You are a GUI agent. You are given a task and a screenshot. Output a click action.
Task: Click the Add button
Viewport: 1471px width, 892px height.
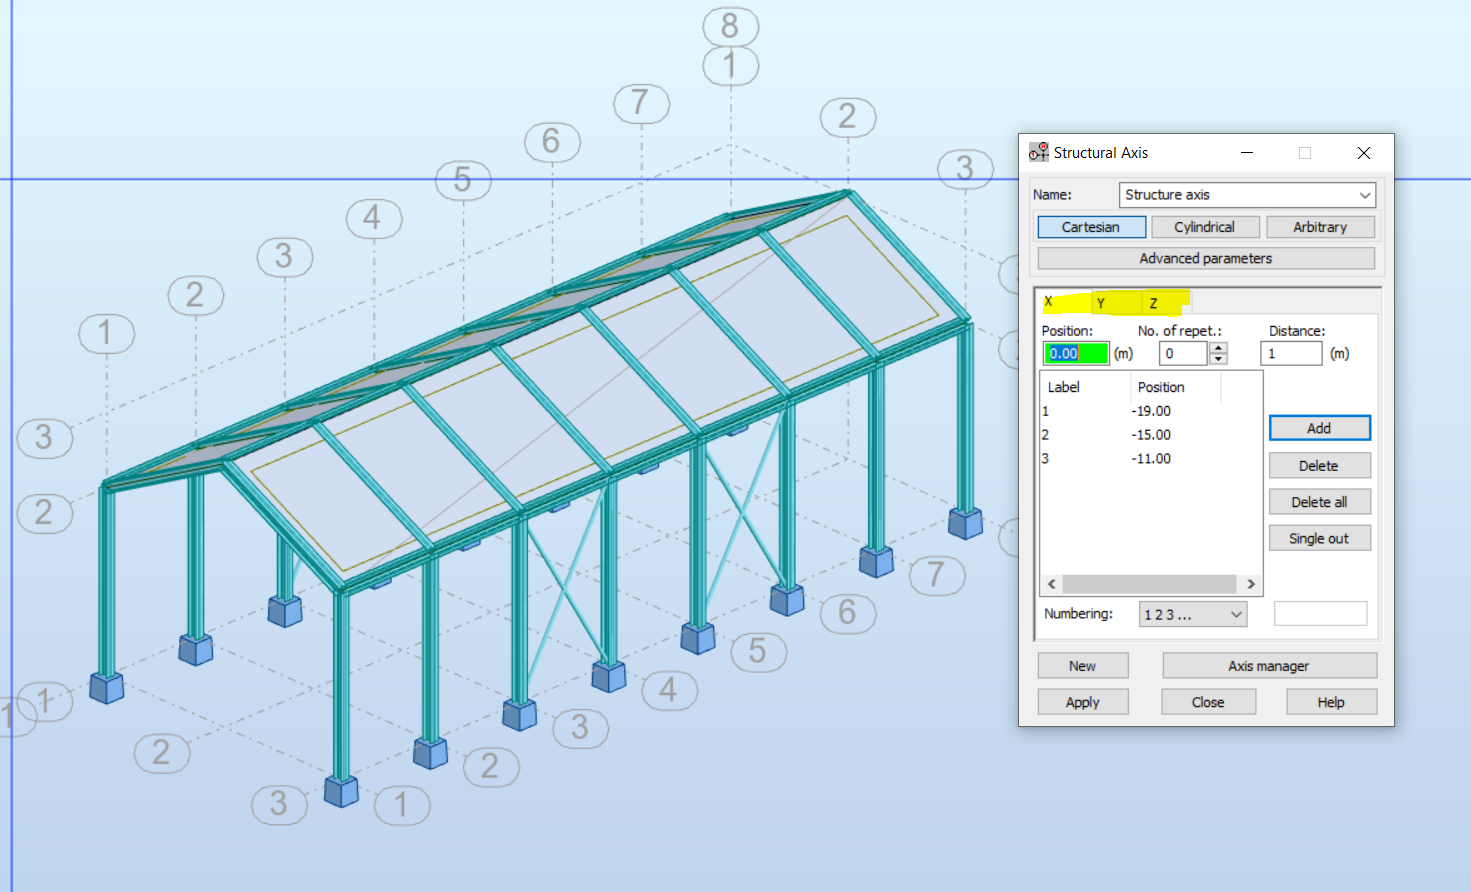click(1319, 428)
